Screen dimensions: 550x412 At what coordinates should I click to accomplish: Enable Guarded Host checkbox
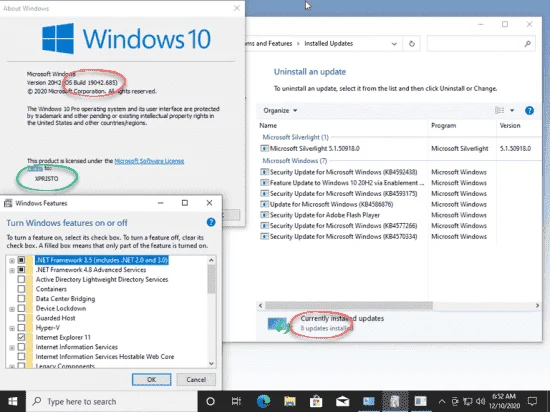click(x=21, y=318)
